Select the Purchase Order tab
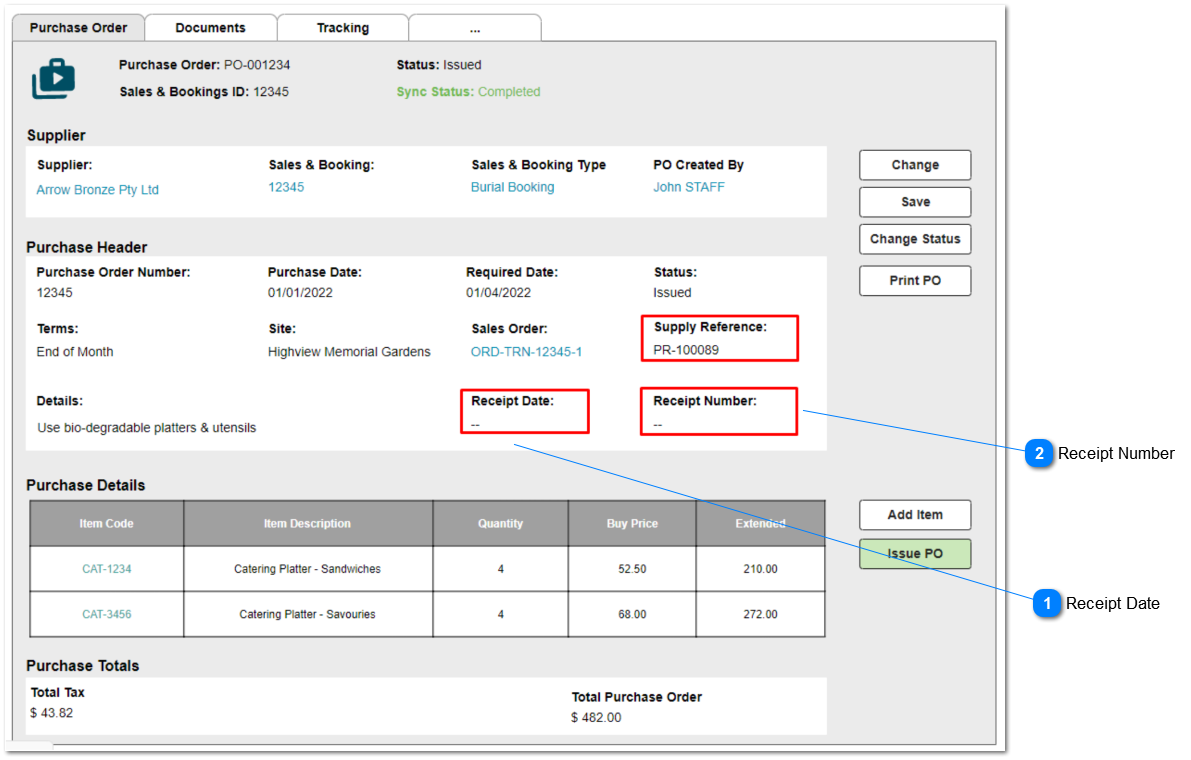1191x760 pixels. [78, 28]
